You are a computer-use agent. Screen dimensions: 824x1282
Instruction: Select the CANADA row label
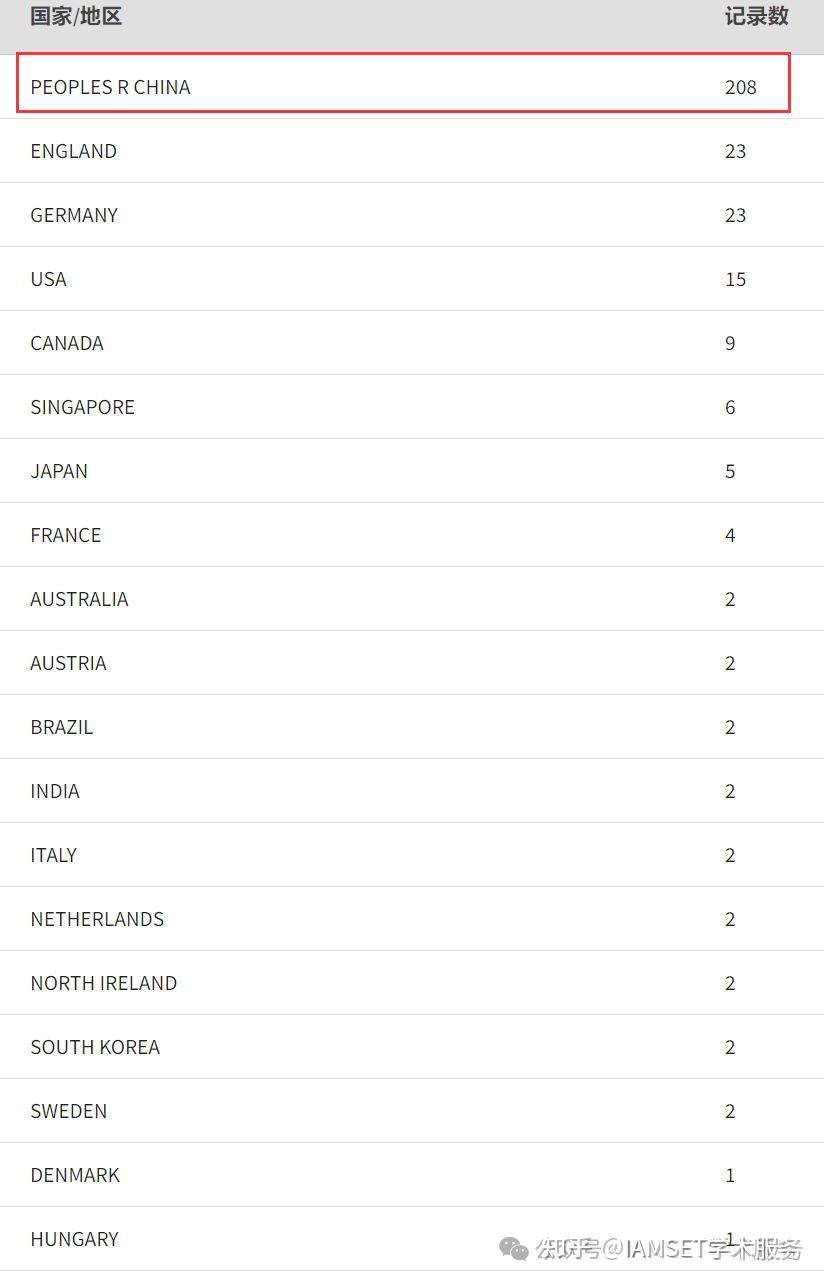[x=67, y=343]
